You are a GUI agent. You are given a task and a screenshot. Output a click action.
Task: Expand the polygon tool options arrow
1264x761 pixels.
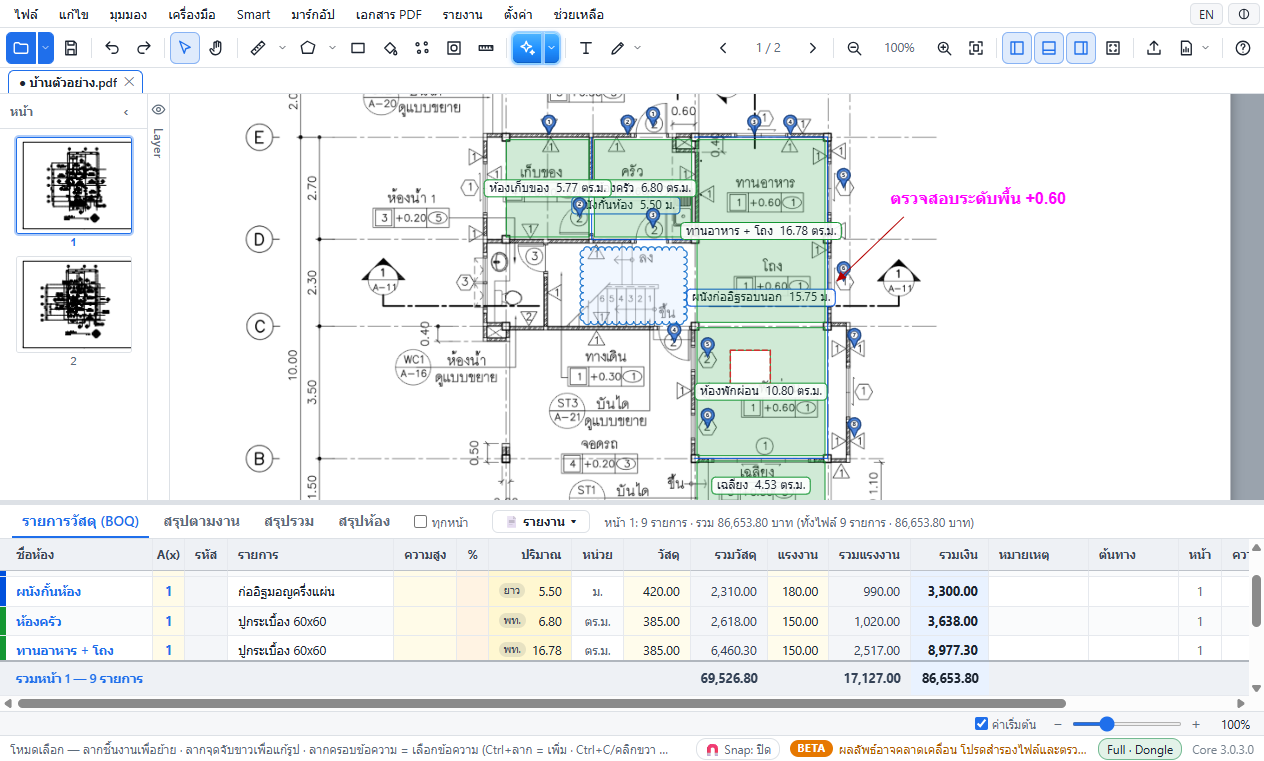click(332, 48)
